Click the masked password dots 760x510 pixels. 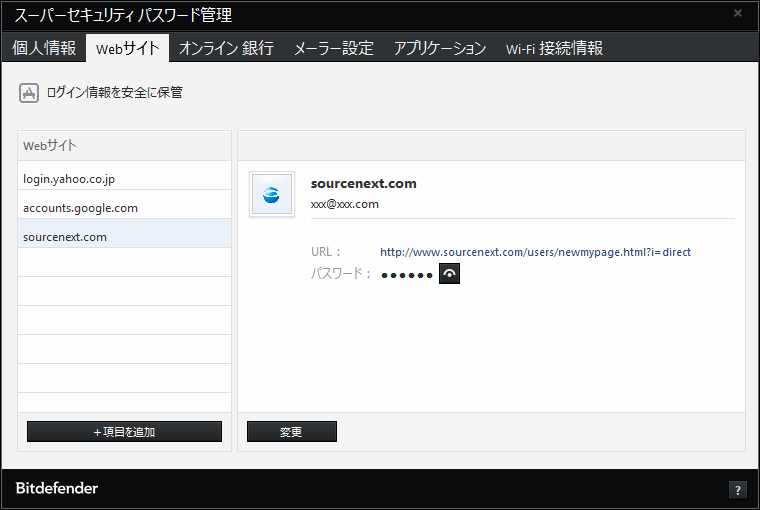[407, 275]
